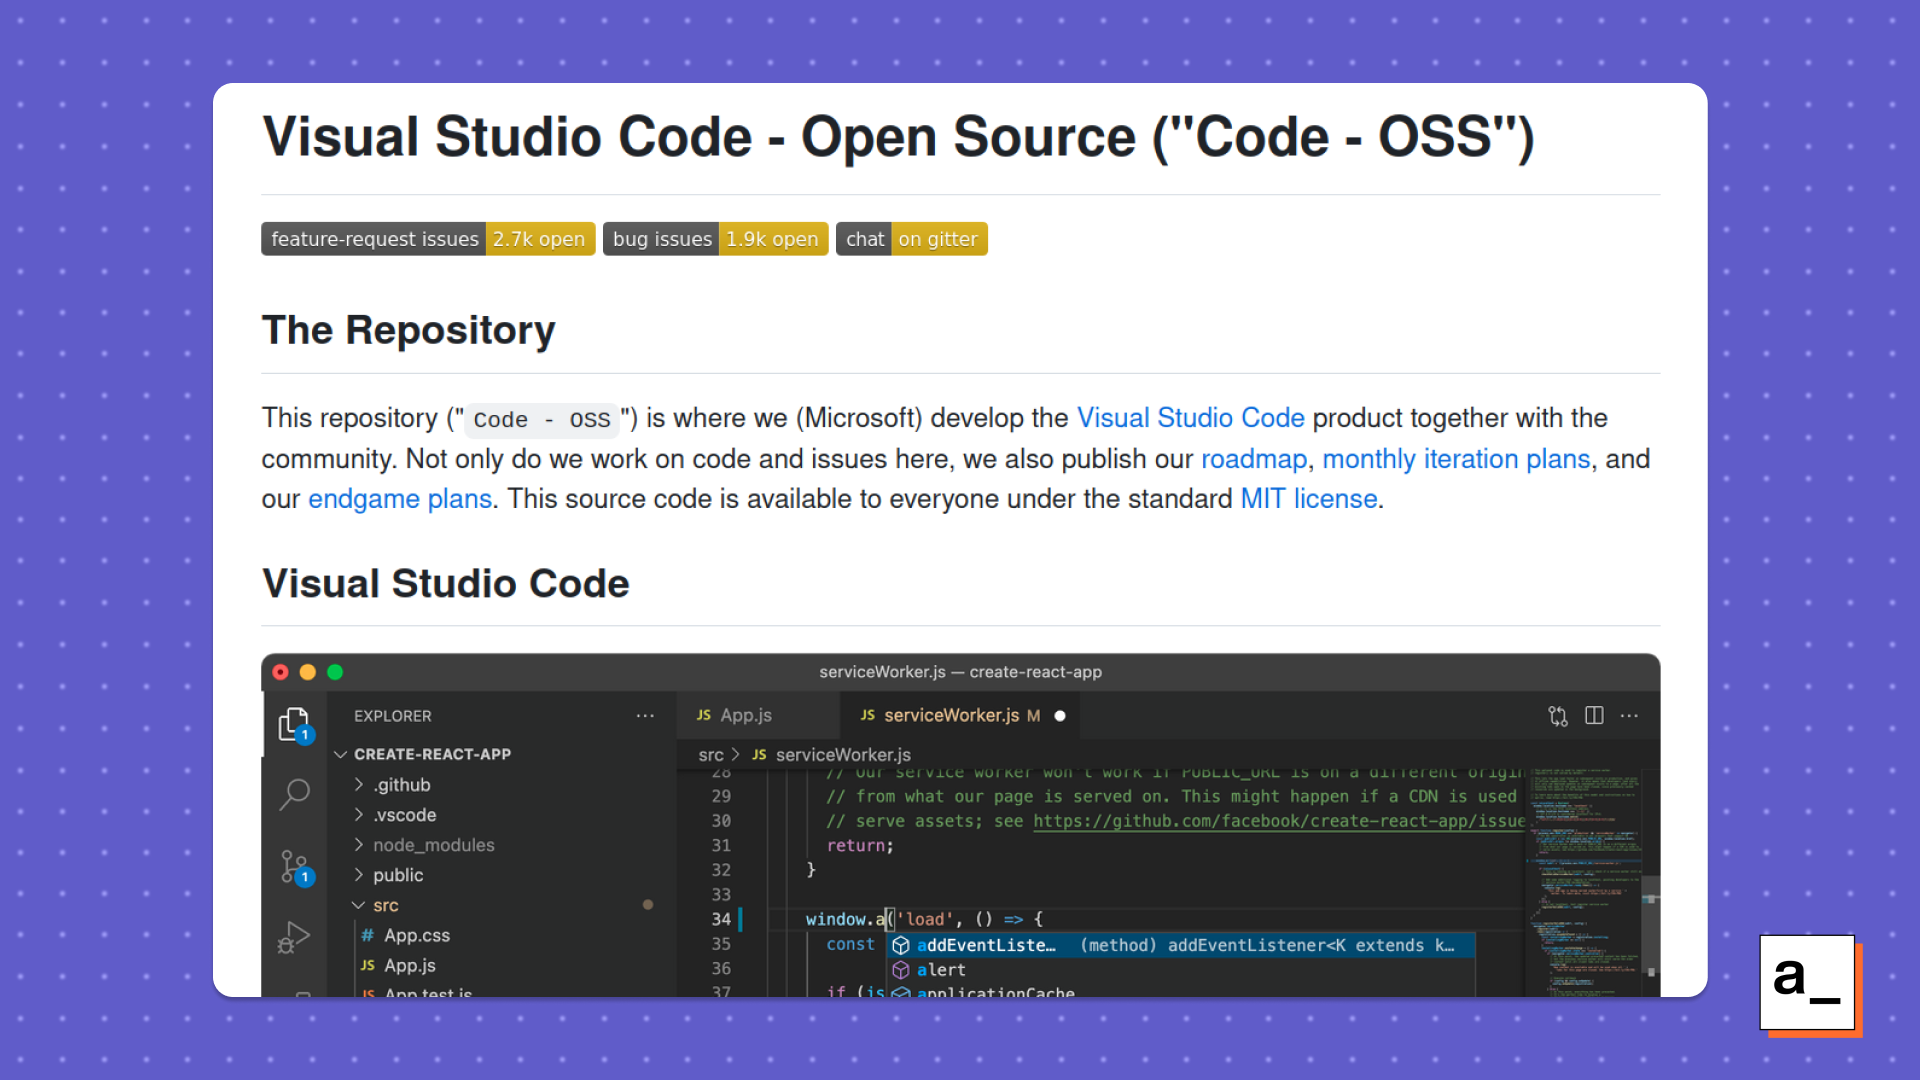Open Explorer panel ellipsis menu
This screenshot has width=1920, height=1080.
click(645, 716)
